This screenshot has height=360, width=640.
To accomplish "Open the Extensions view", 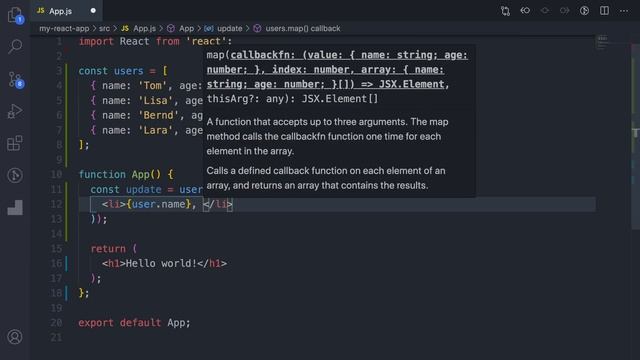I will pos(15,143).
